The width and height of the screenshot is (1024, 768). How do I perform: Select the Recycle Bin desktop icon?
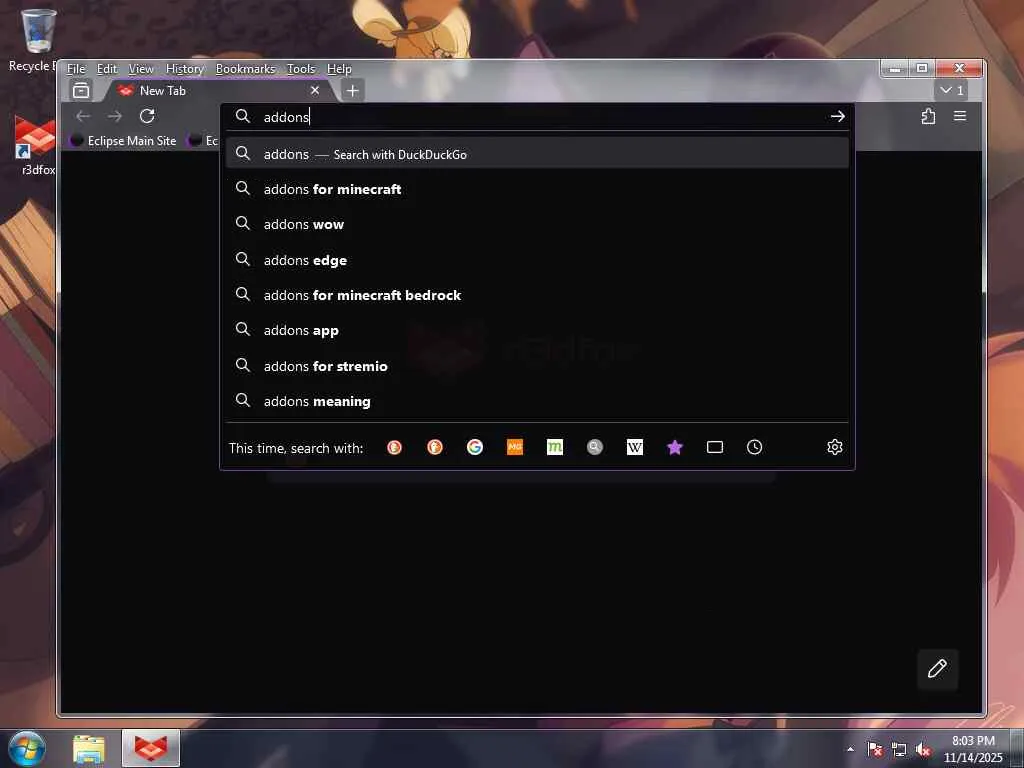pos(35,39)
